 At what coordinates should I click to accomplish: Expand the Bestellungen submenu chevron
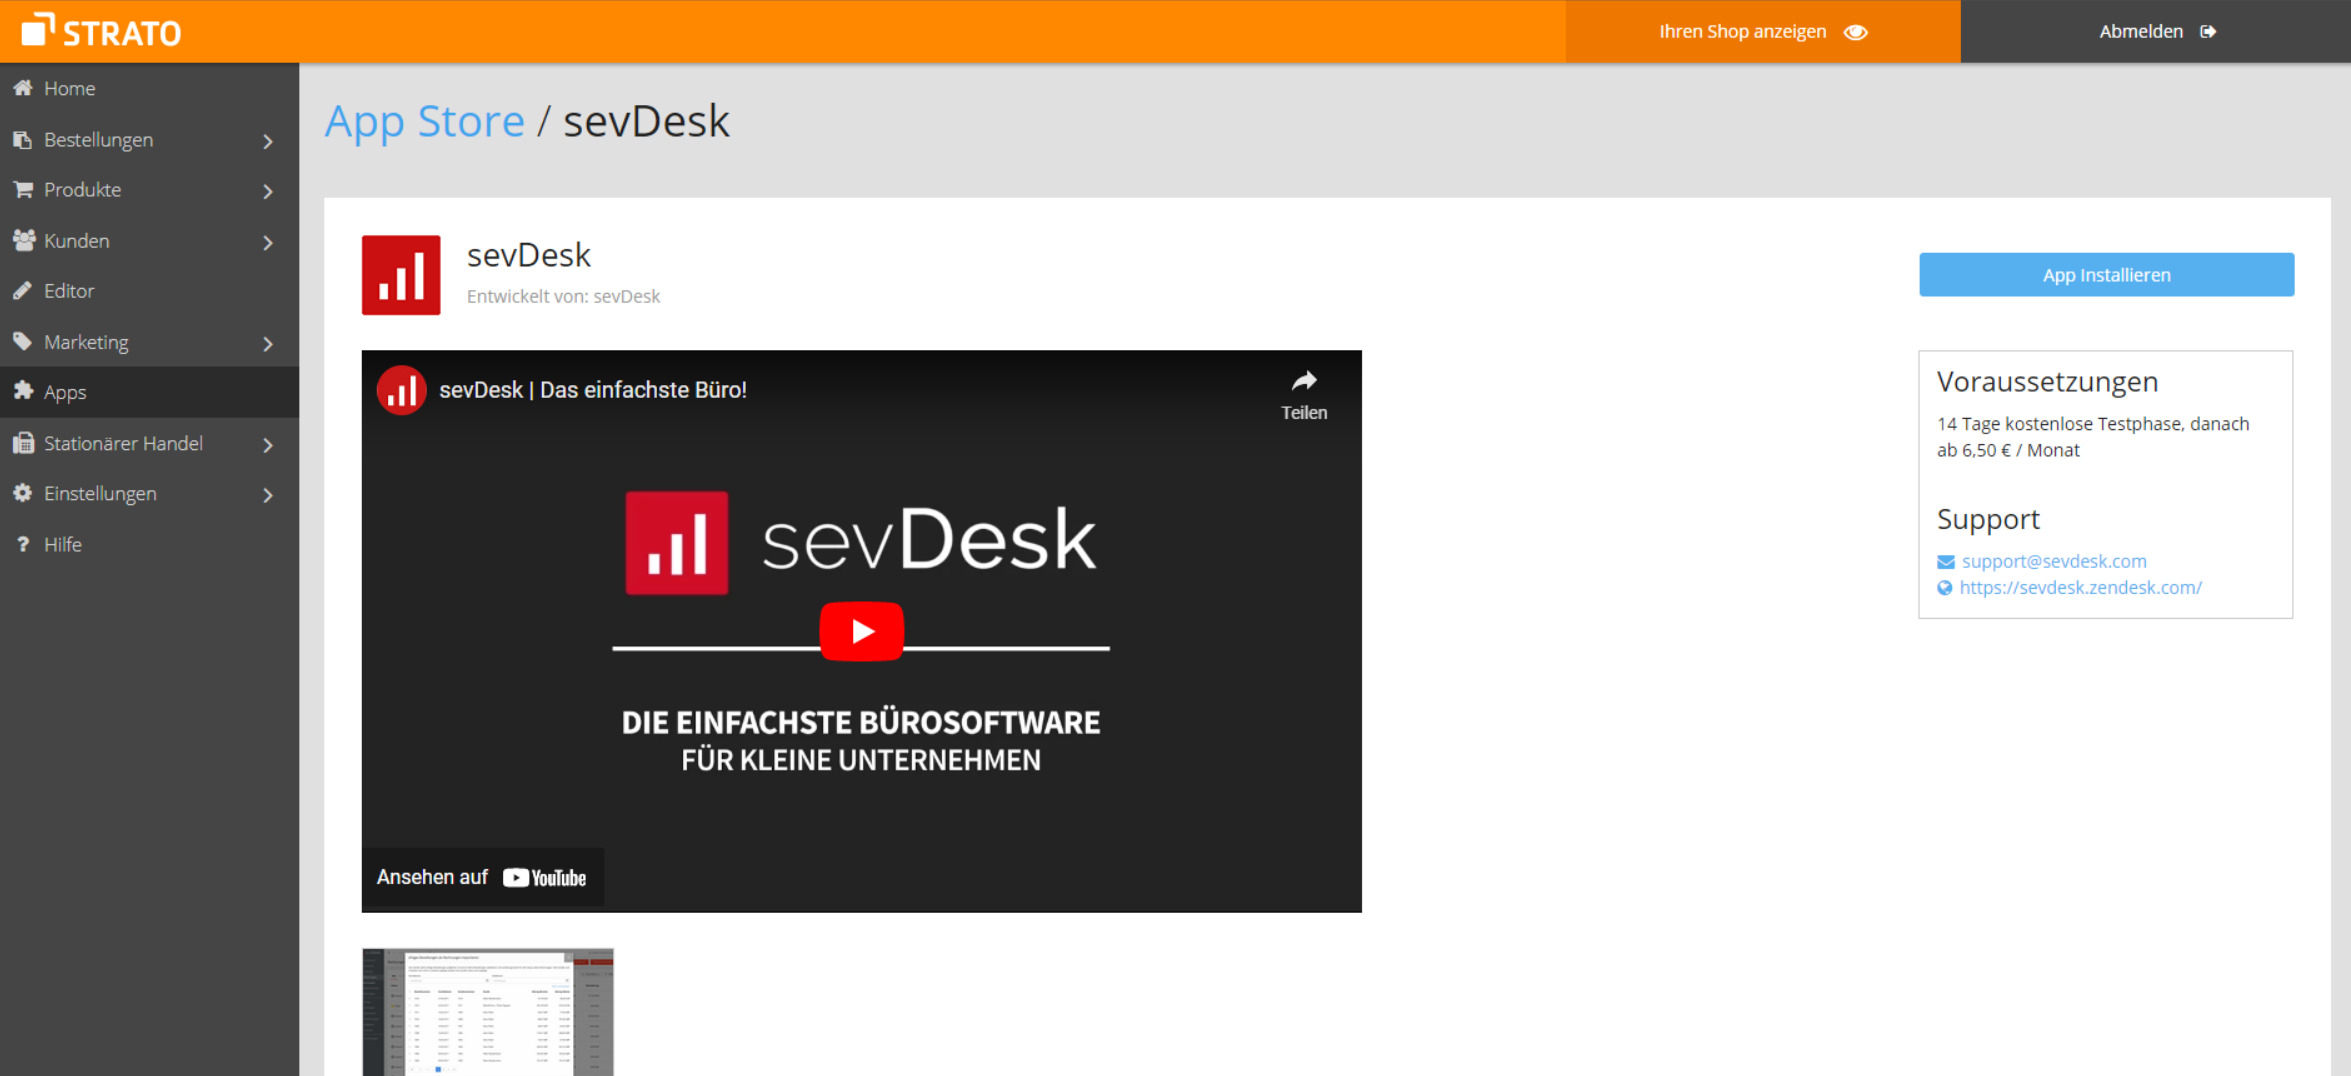click(268, 141)
